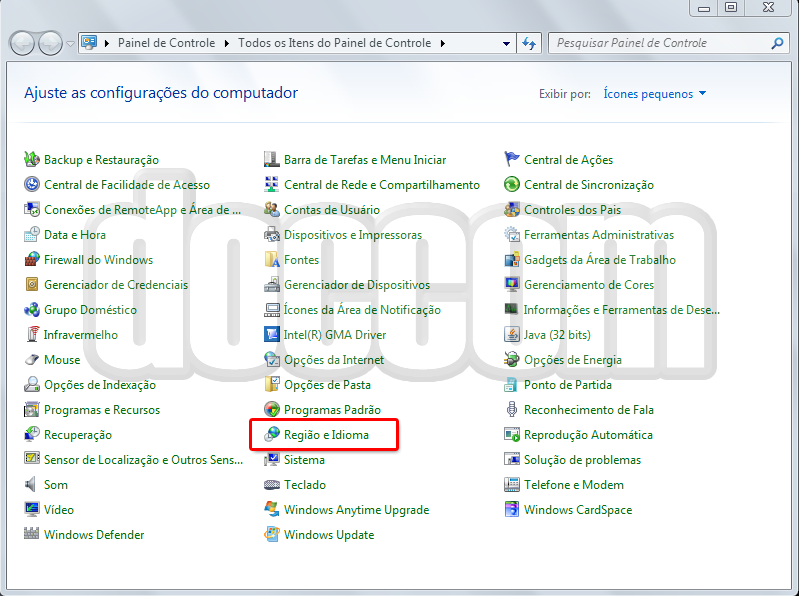Open the Região e Idioma globe icon

272,434
